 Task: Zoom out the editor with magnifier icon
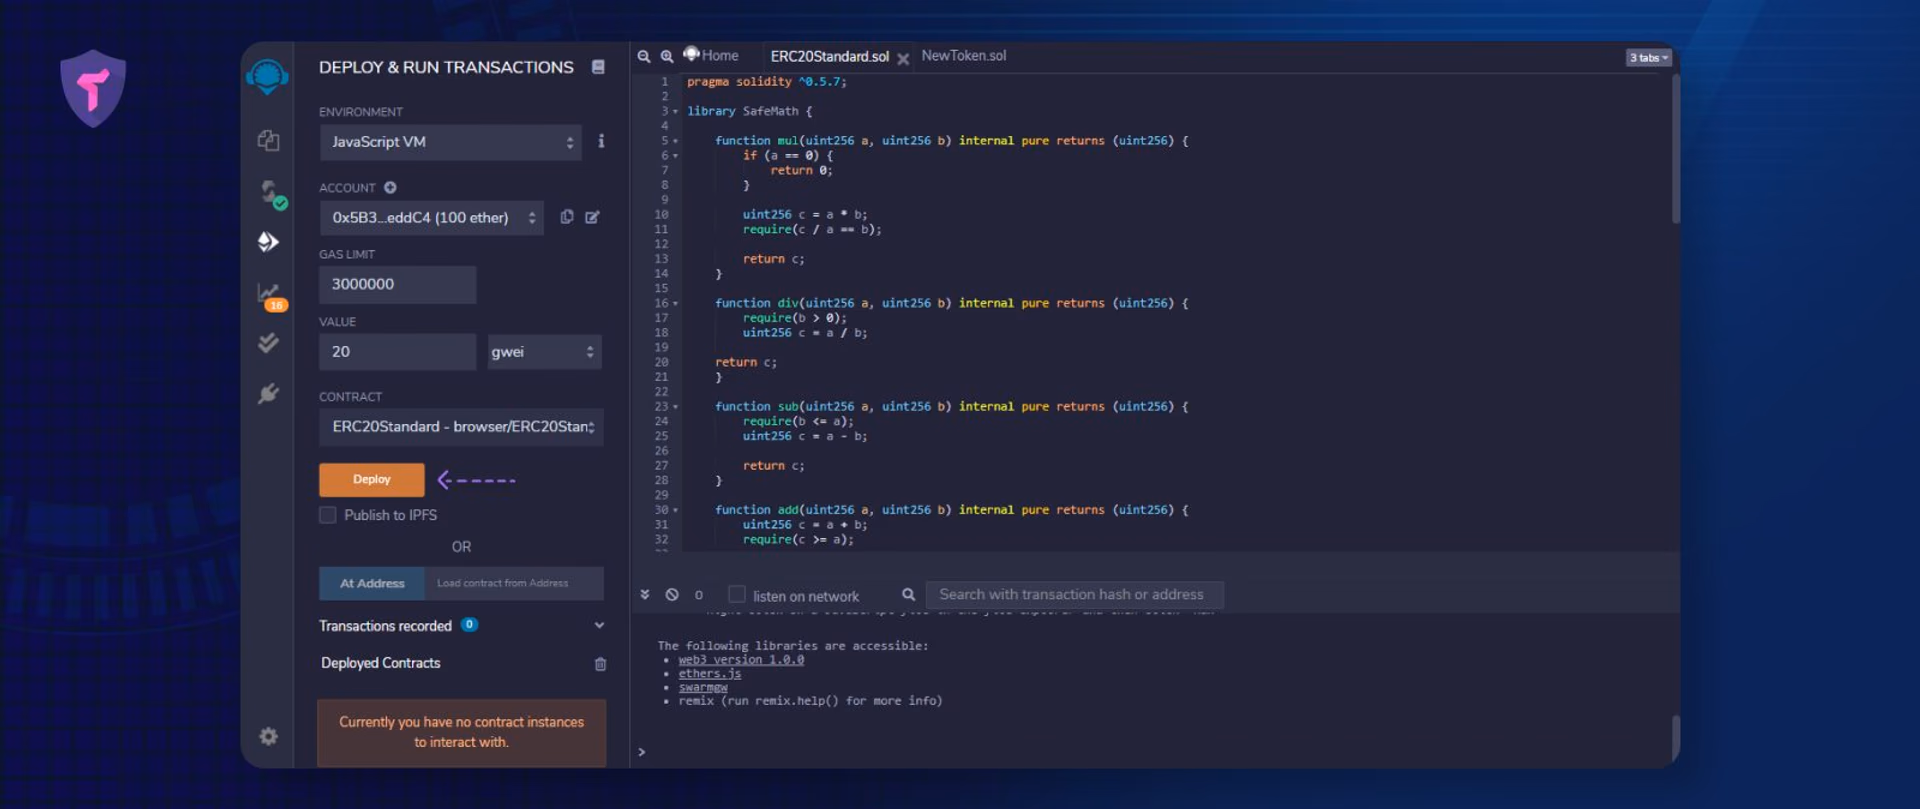click(644, 57)
